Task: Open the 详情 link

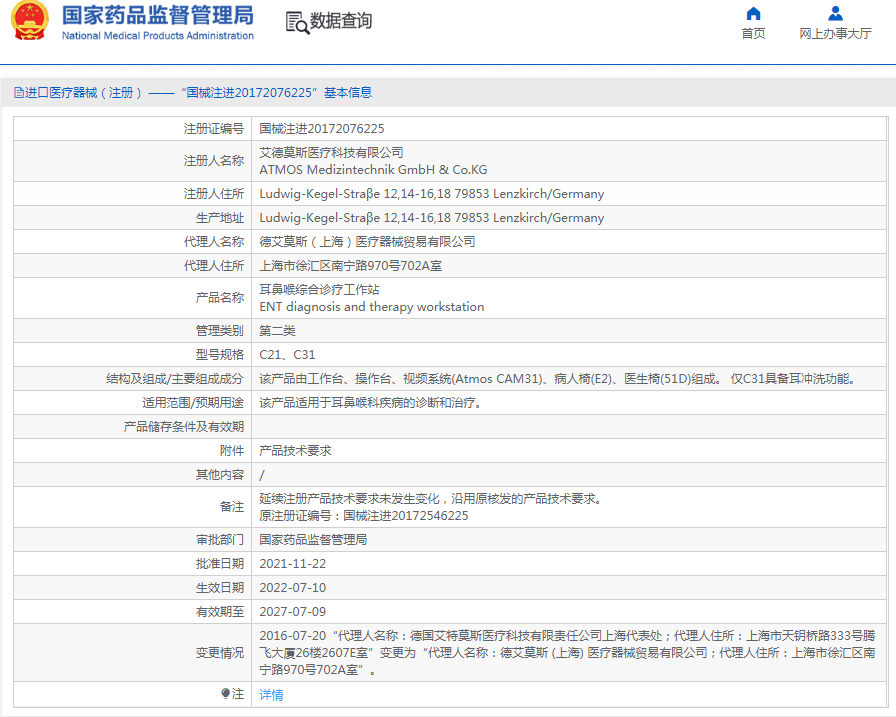Action: 271,695
